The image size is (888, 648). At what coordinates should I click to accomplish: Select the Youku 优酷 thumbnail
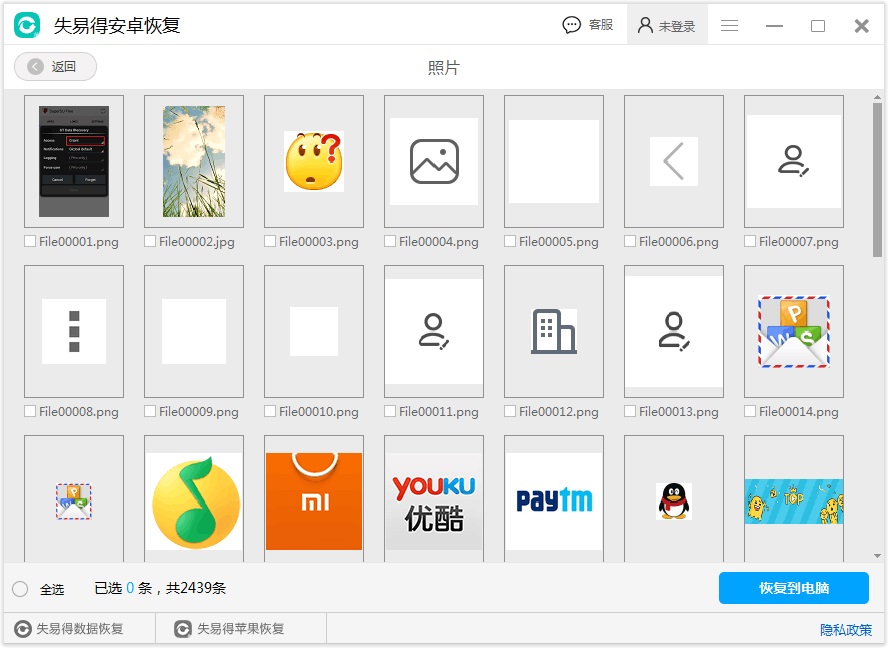[x=434, y=499]
